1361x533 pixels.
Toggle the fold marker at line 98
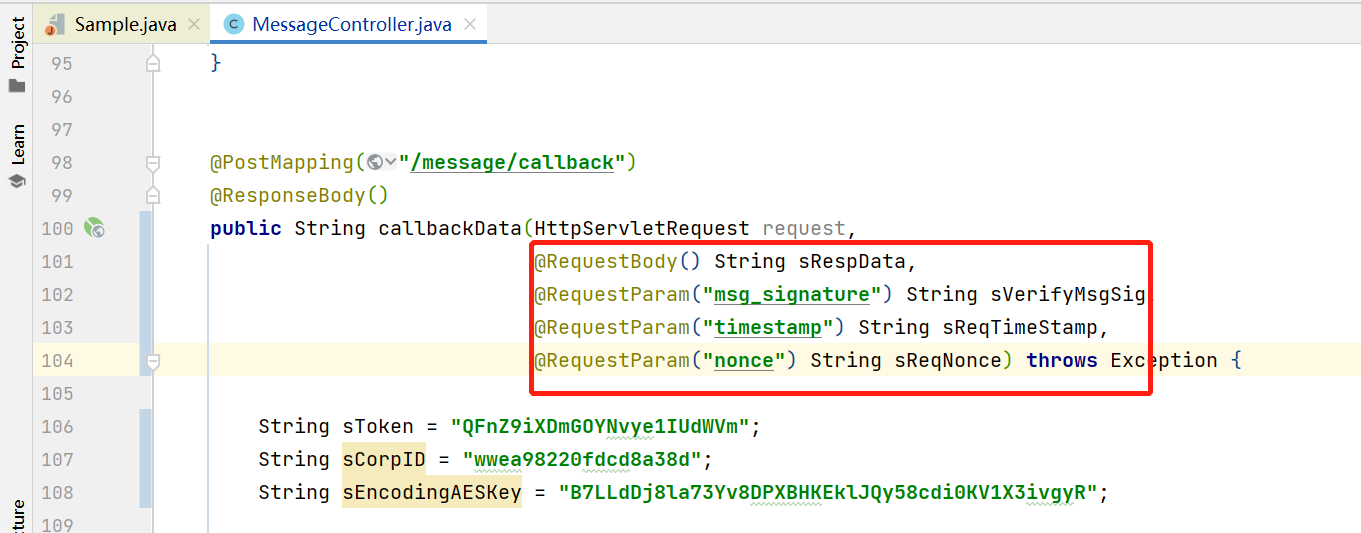(x=153, y=162)
